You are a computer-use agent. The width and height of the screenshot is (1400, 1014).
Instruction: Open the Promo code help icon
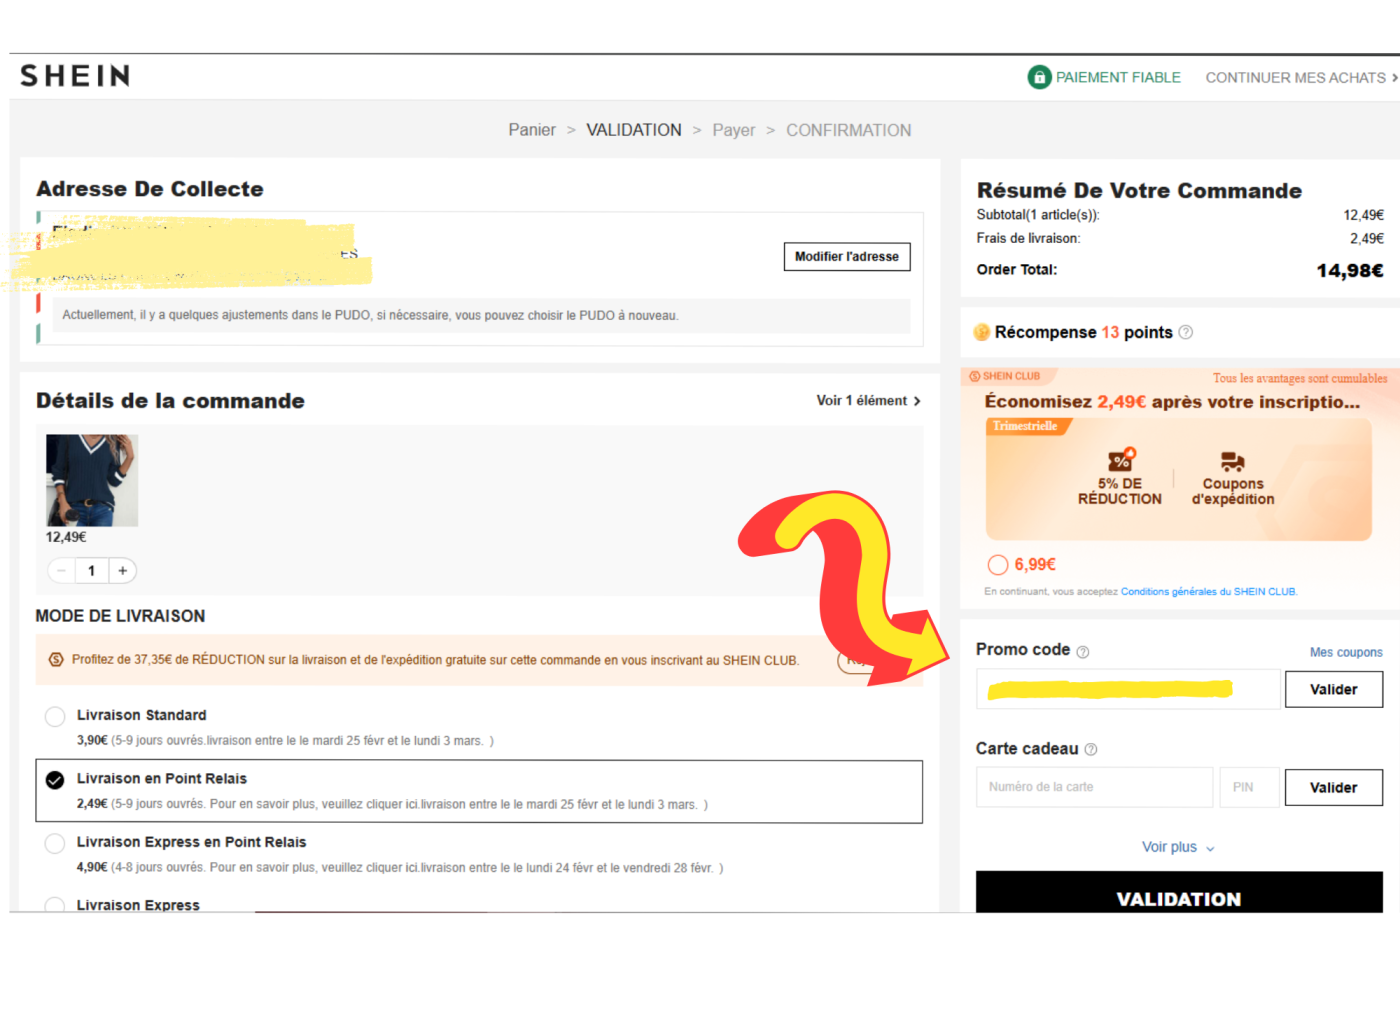click(x=1083, y=652)
